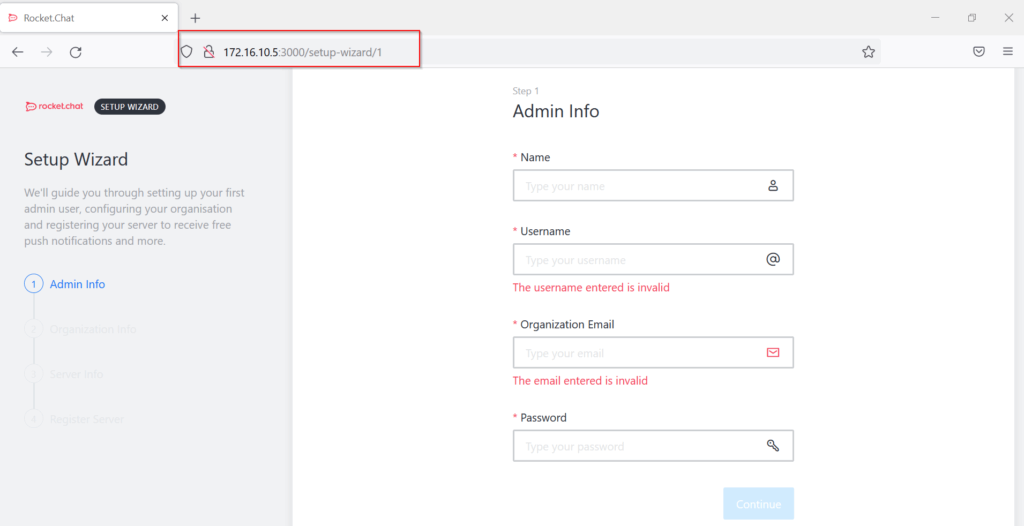Click the browser back arrow
1024x526 pixels.
(18, 52)
